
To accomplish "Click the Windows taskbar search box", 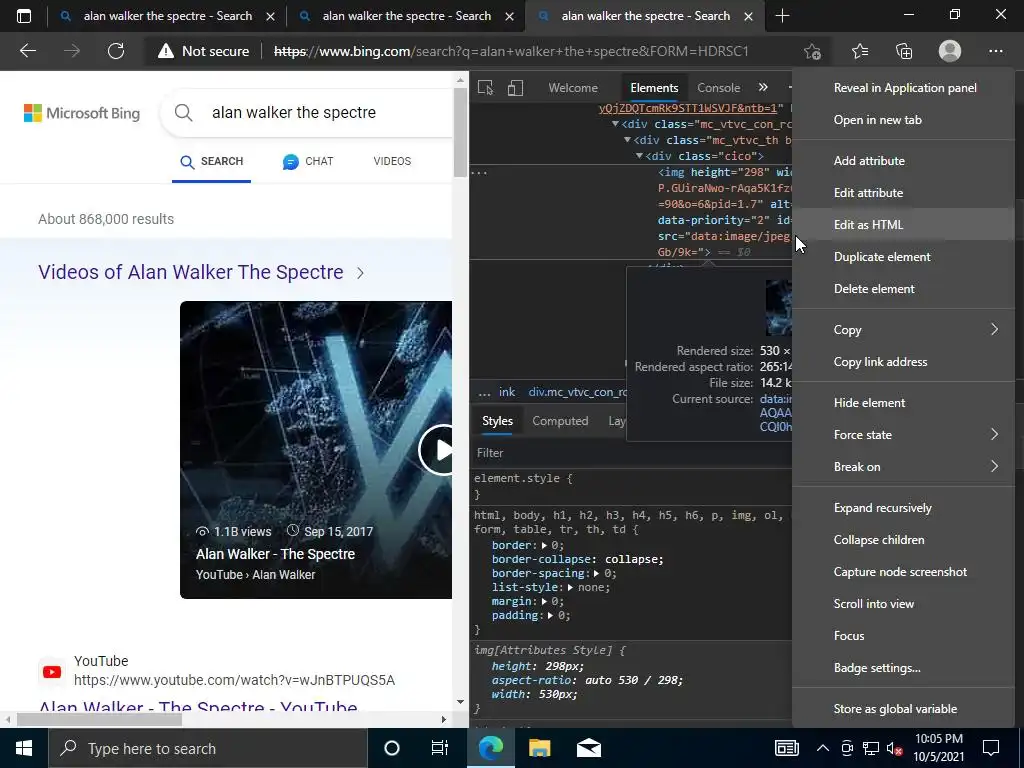I will pyautogui.click(x=208, y=748).
